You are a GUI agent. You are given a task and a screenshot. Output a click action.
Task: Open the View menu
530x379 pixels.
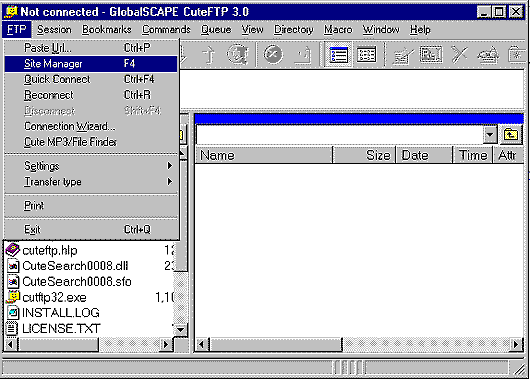252,30
